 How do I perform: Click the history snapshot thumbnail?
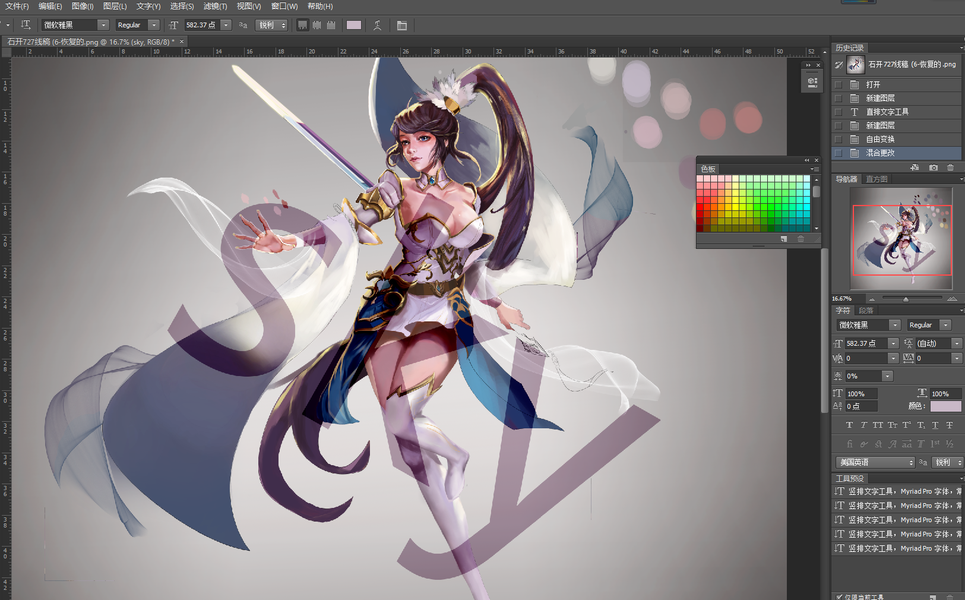coord(855,65)
